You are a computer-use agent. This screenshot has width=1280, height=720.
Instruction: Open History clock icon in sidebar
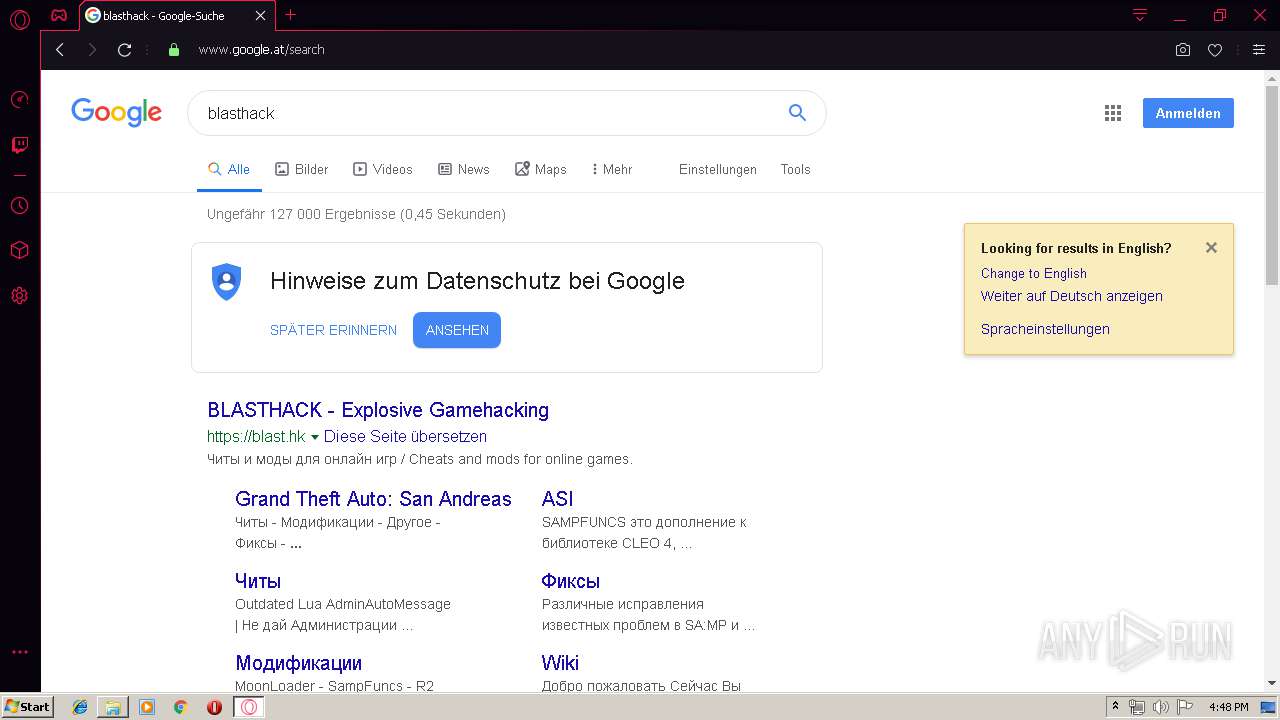pyautogui.click(x=19, y=205)
